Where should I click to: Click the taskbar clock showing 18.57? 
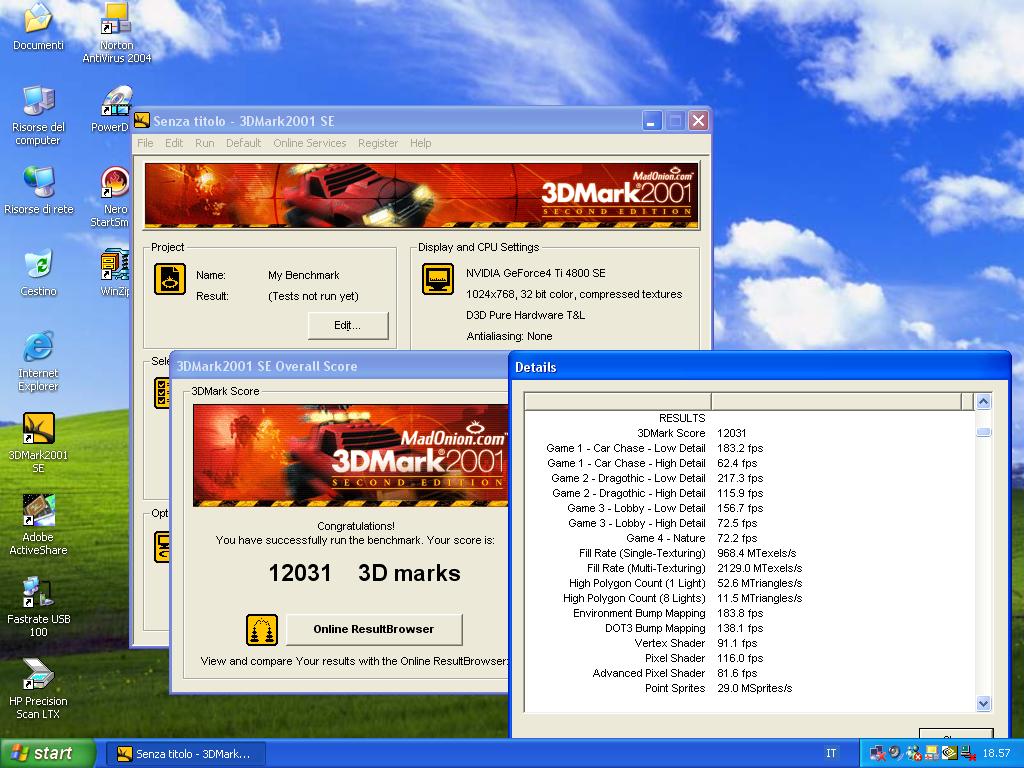pos(996,753)
